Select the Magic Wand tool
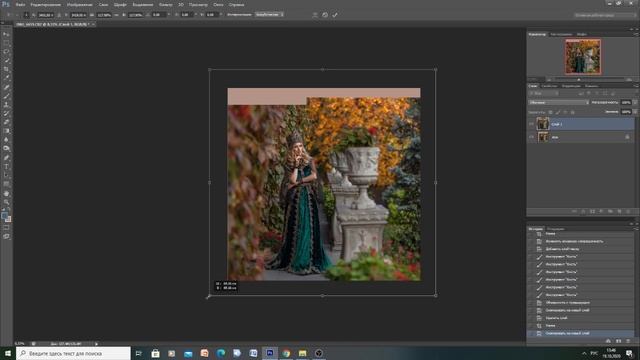 6,60
